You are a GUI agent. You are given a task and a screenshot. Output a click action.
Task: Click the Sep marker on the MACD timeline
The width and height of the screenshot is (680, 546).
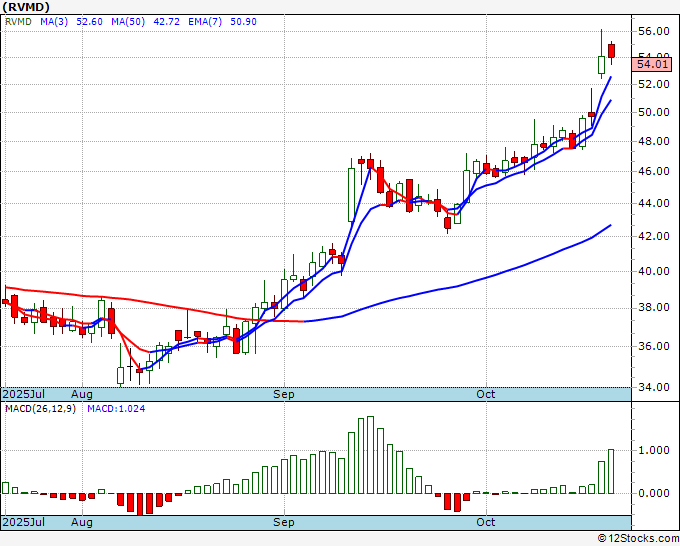(284, 522)
